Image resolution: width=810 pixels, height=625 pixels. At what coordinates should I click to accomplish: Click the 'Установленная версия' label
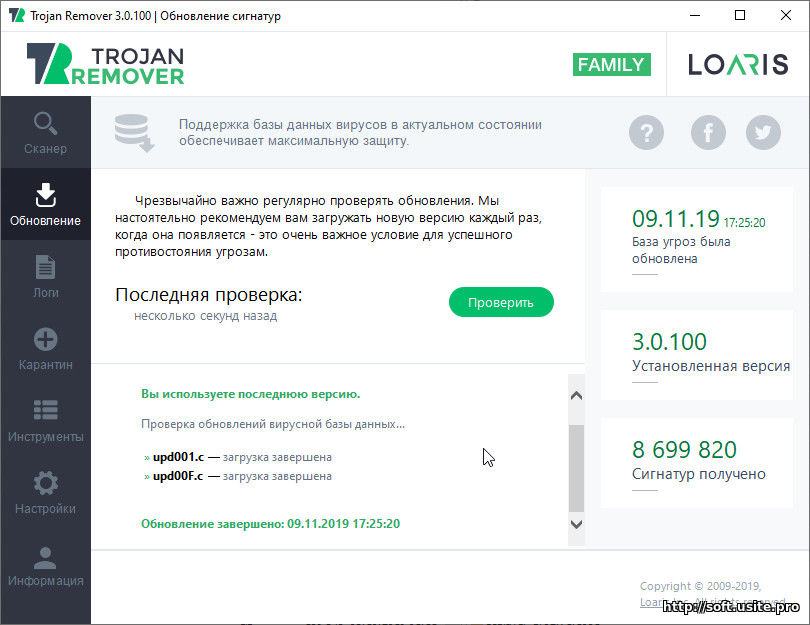point(711,366)
